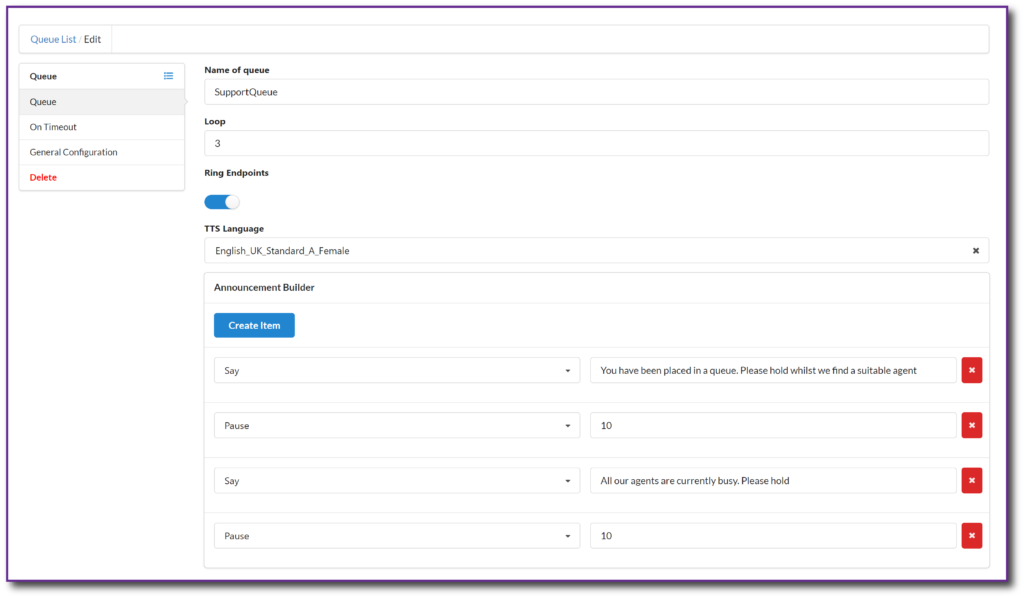Remove the first Pause item with red x
Image resolution: width=1024 pixels, height=598 pixels.
972,426
